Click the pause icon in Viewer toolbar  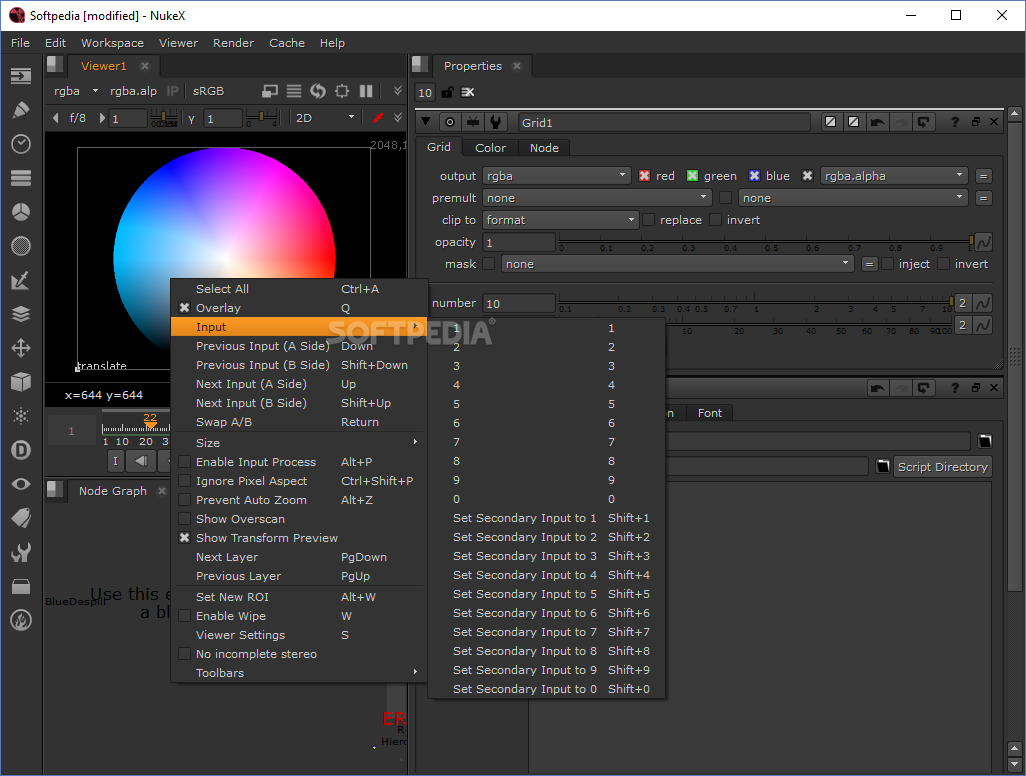pyautogui.click(x=366, y=91)
